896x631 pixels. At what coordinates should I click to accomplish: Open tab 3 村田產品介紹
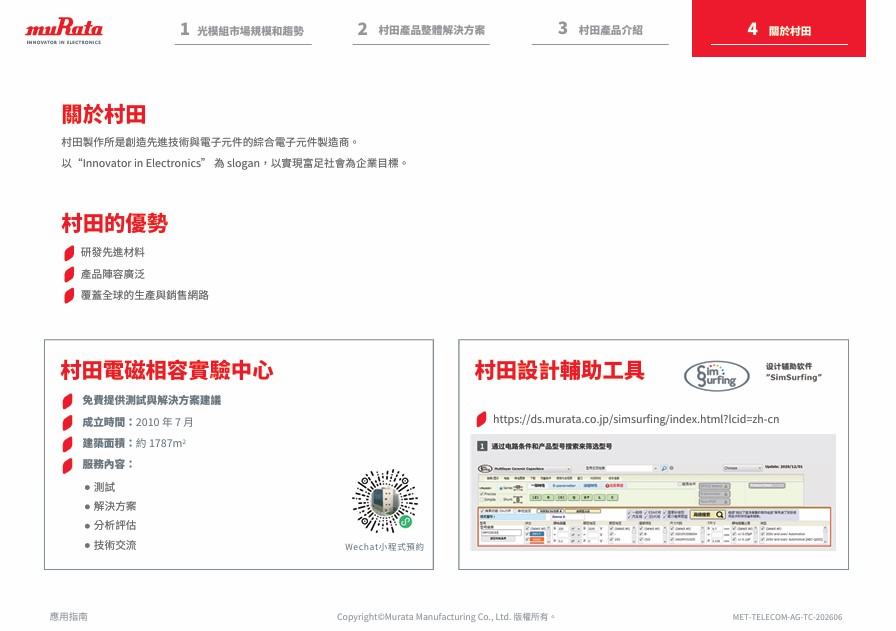click(600, 30)
